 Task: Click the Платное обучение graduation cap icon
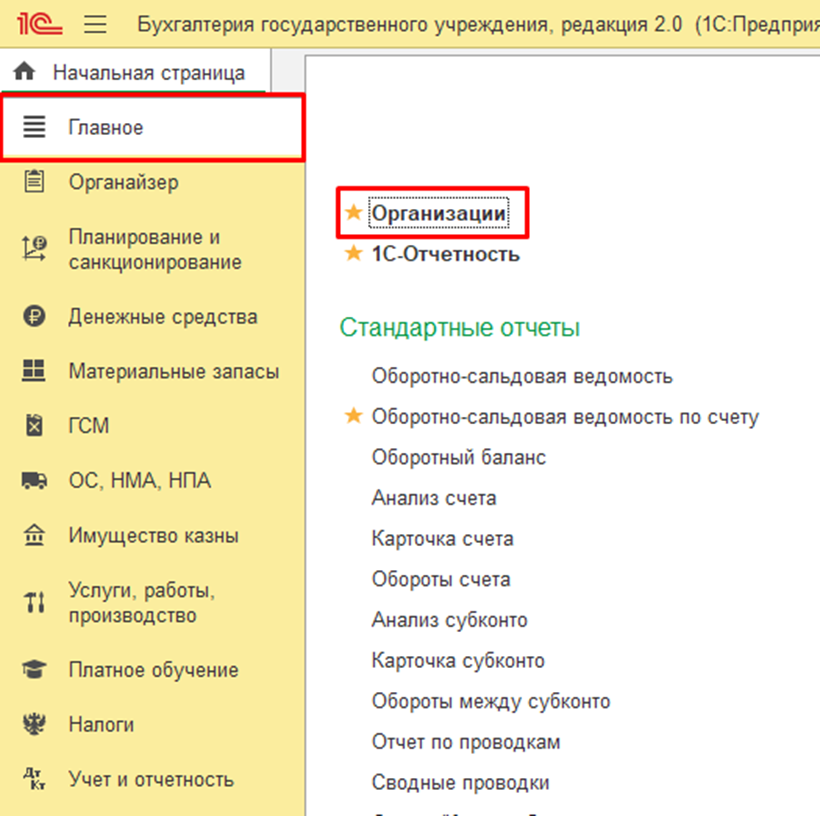[34, 669]
